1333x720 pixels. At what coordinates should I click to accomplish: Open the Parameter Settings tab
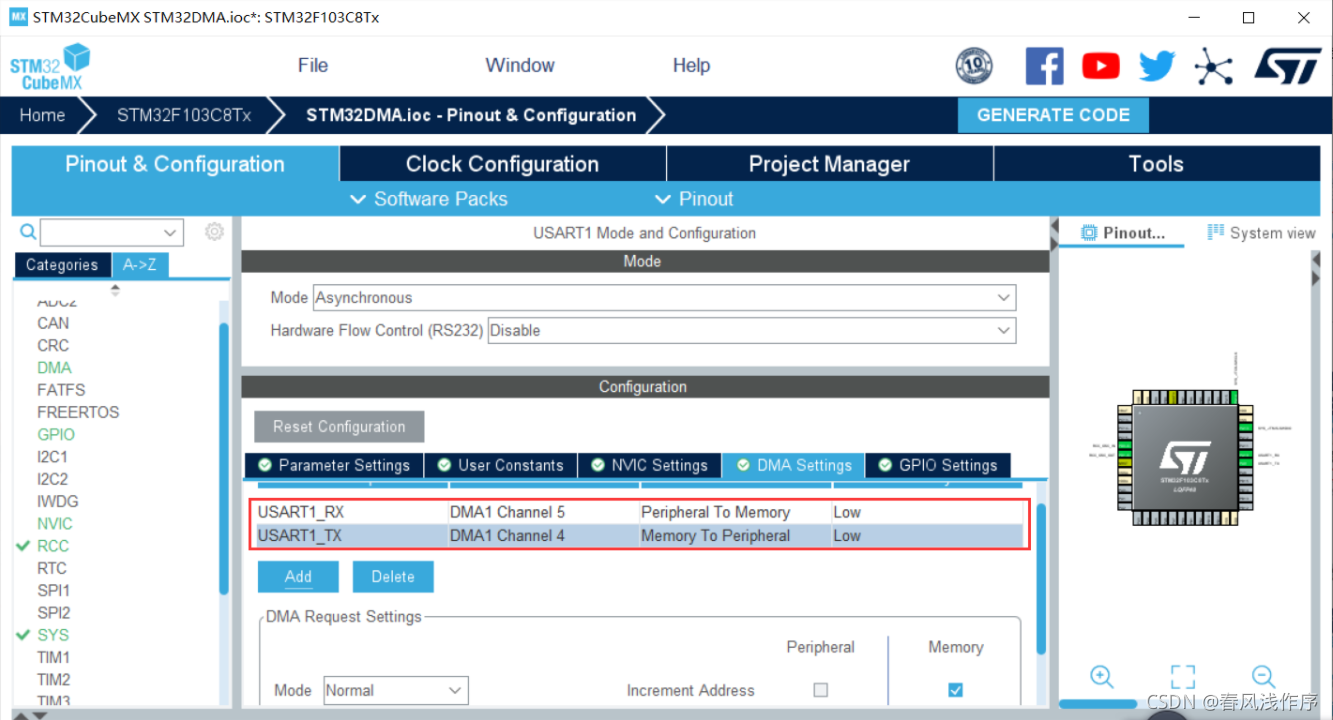coord(334,465)
